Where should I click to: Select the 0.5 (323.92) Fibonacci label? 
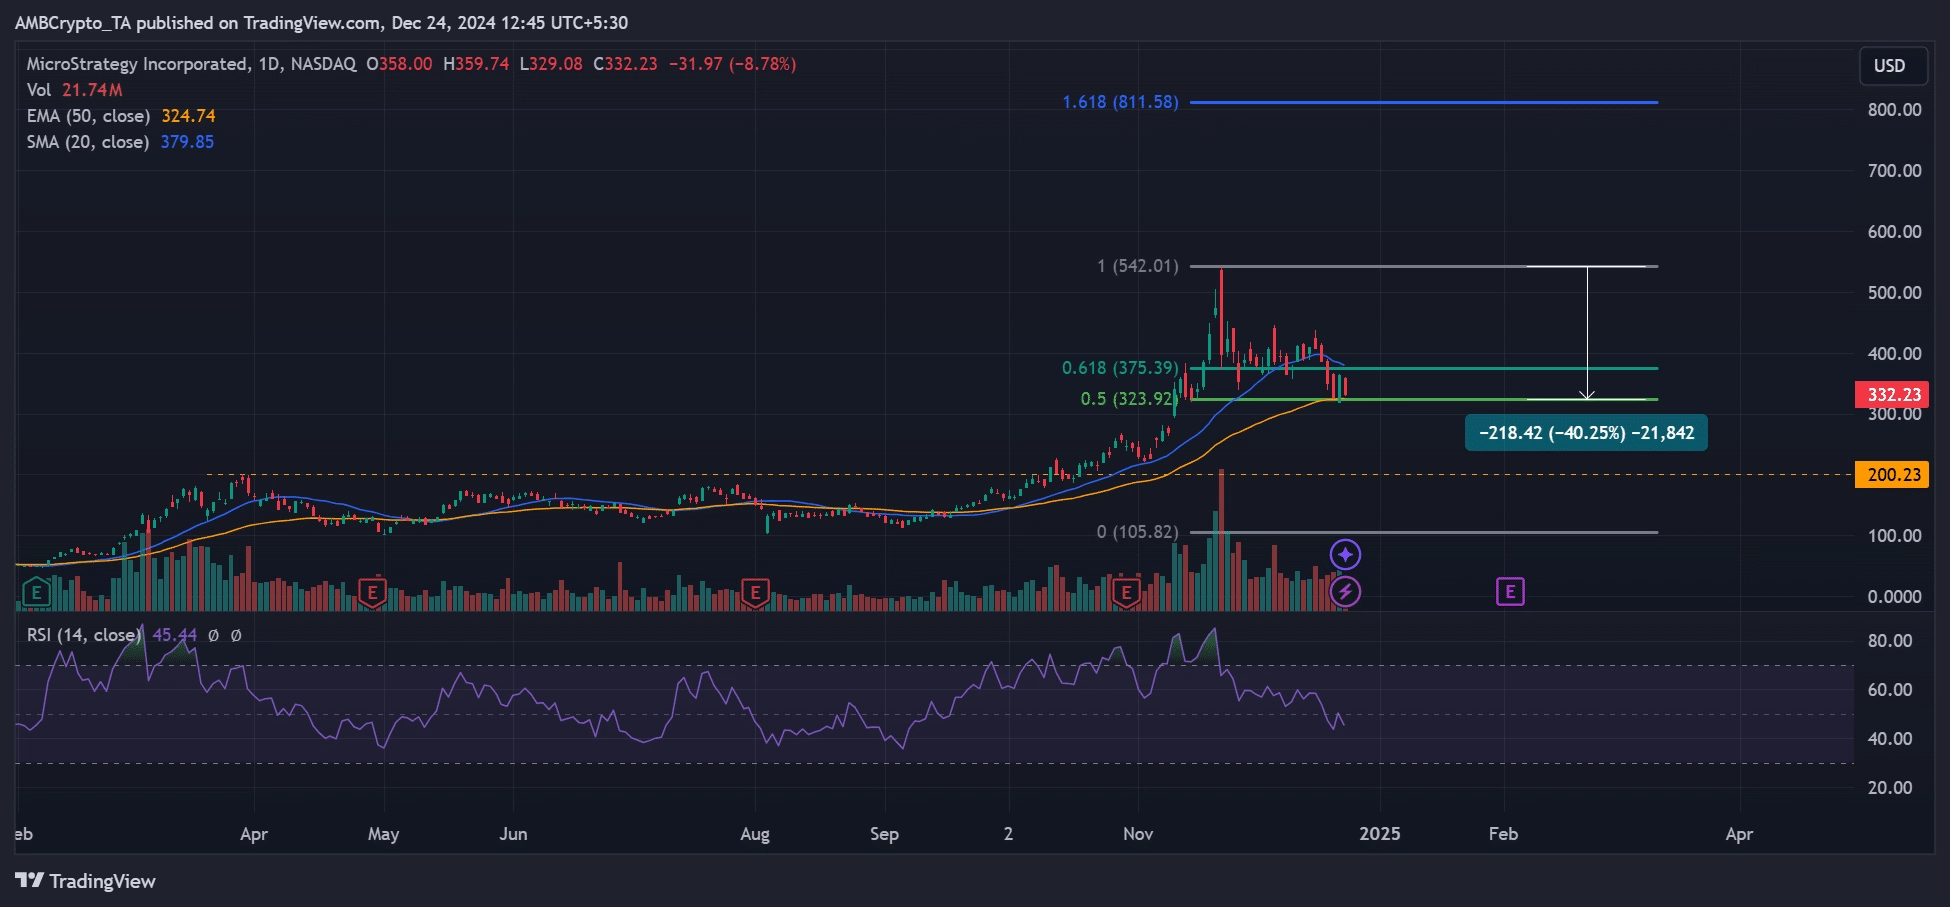pyautogui.click(x=1129, y=399)
